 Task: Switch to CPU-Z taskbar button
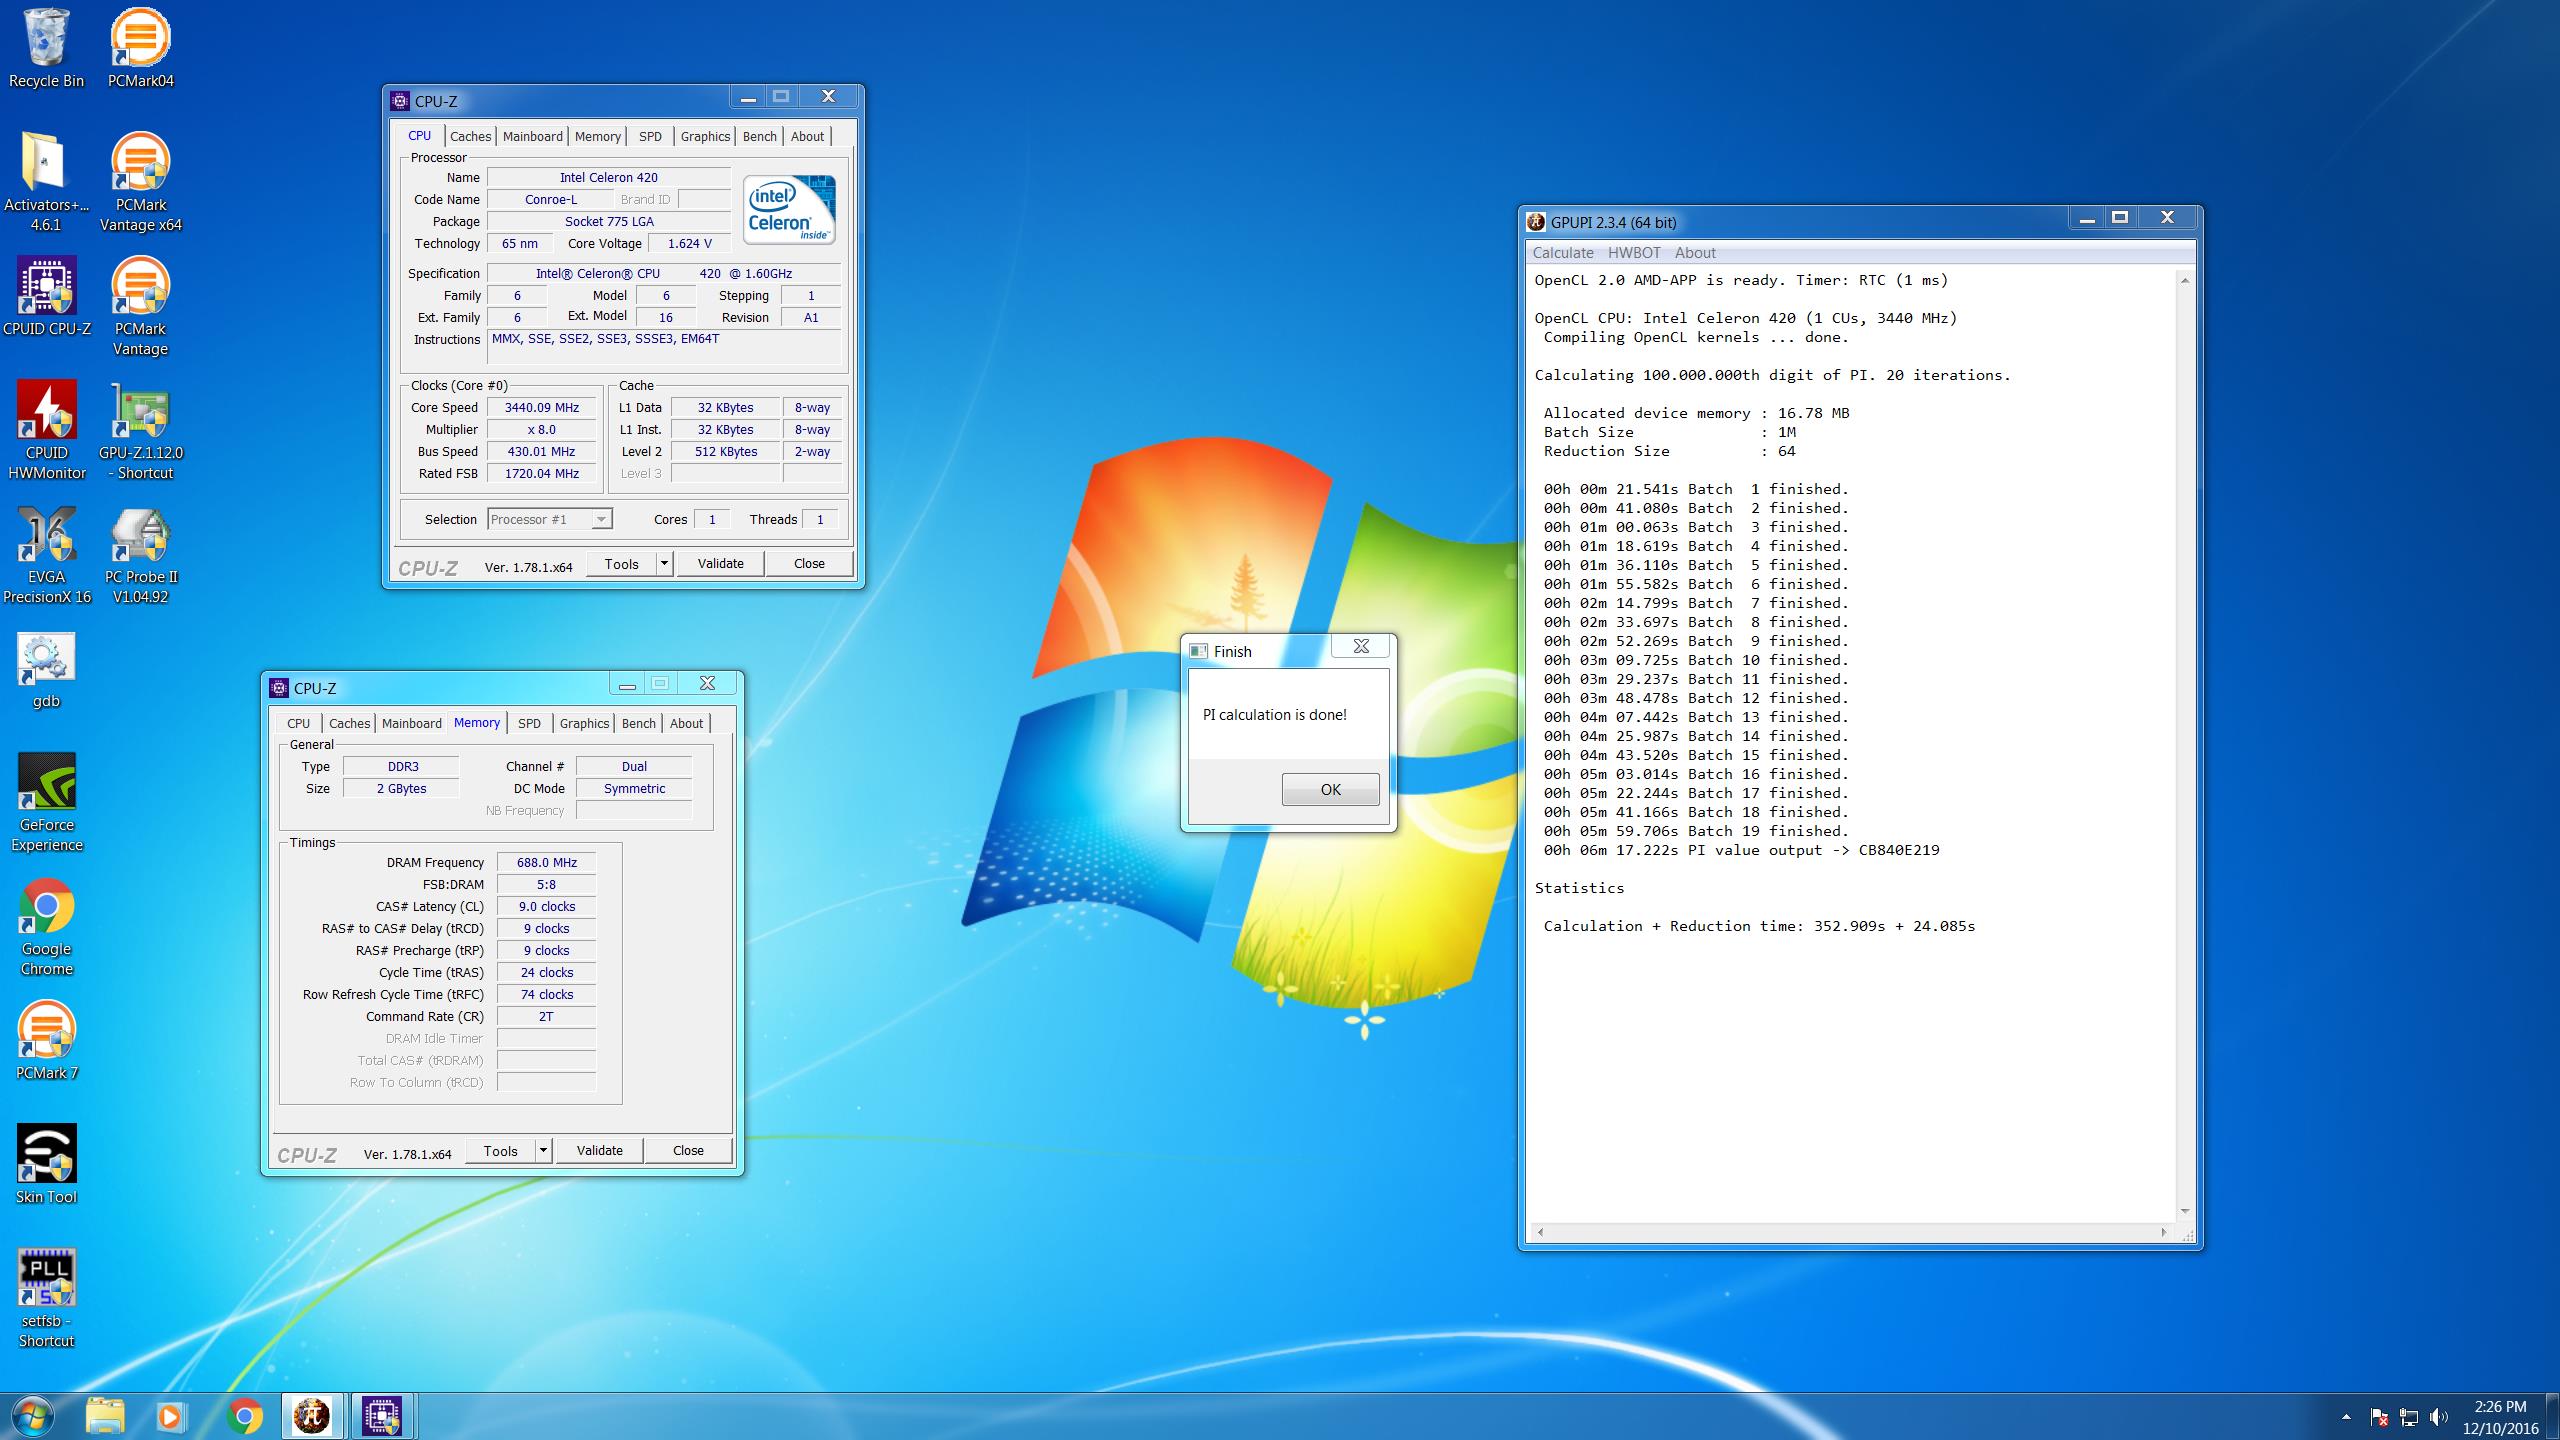382,1416
